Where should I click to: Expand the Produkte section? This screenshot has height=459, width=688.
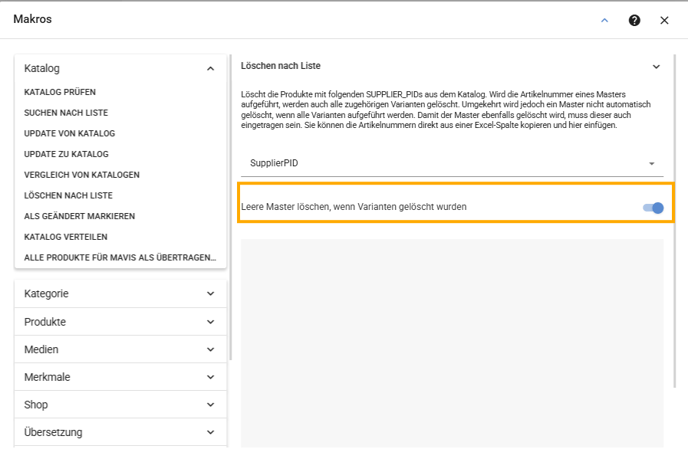click(x=120, y=322)
